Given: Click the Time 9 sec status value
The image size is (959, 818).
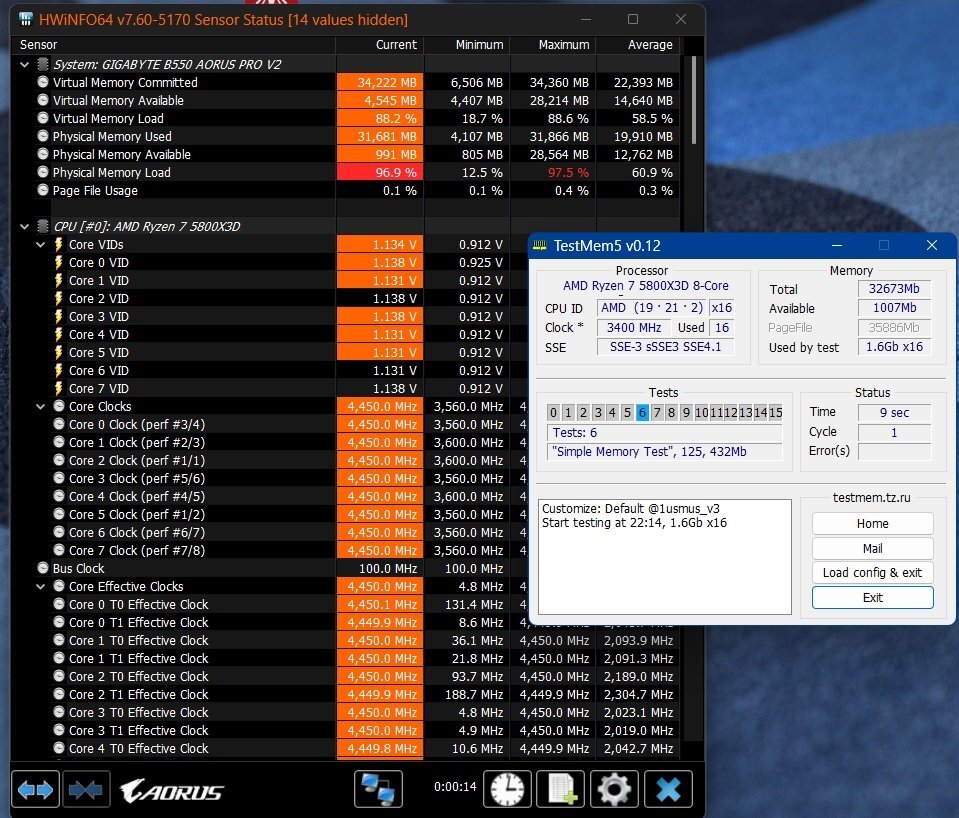Looking at the screenshot, I should [x=894, y=412].
